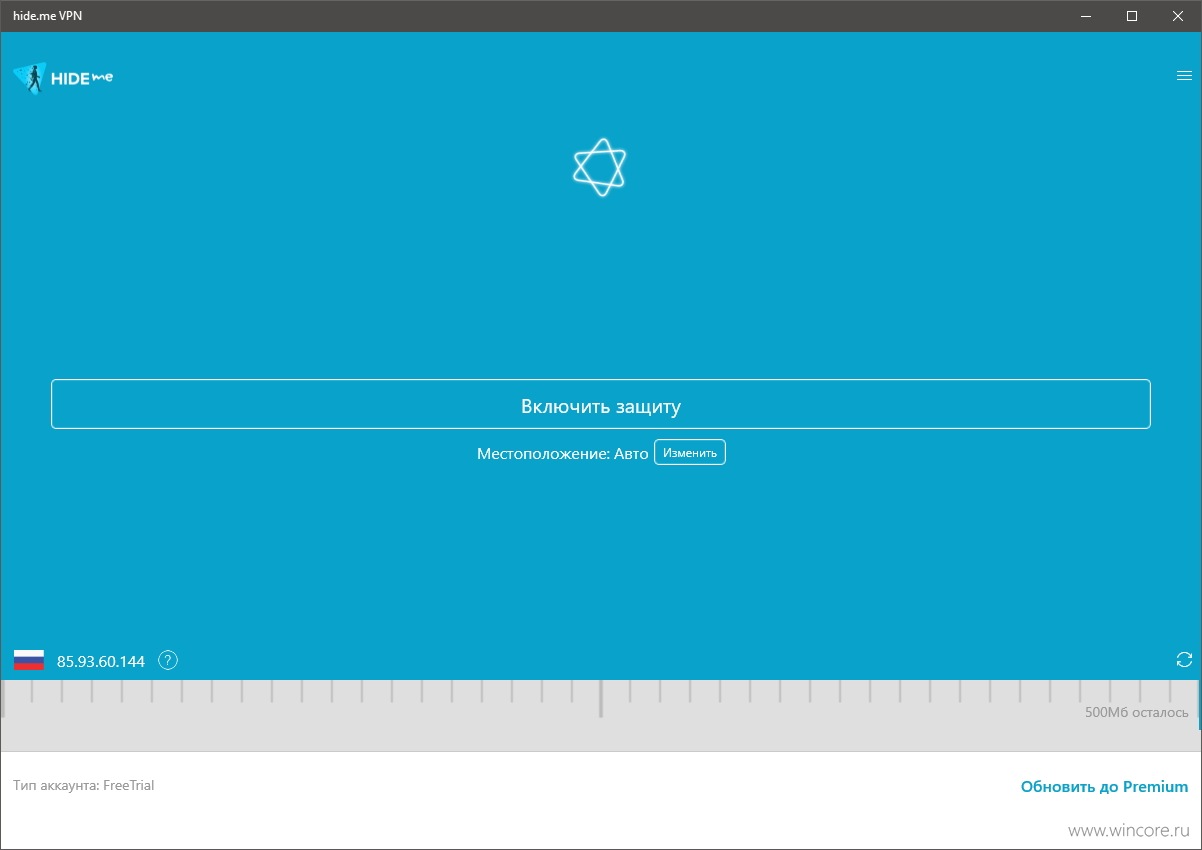1202x850 pixels.
Task: Click the 500Мб осталось data indicator
Action: point(1137,713)
